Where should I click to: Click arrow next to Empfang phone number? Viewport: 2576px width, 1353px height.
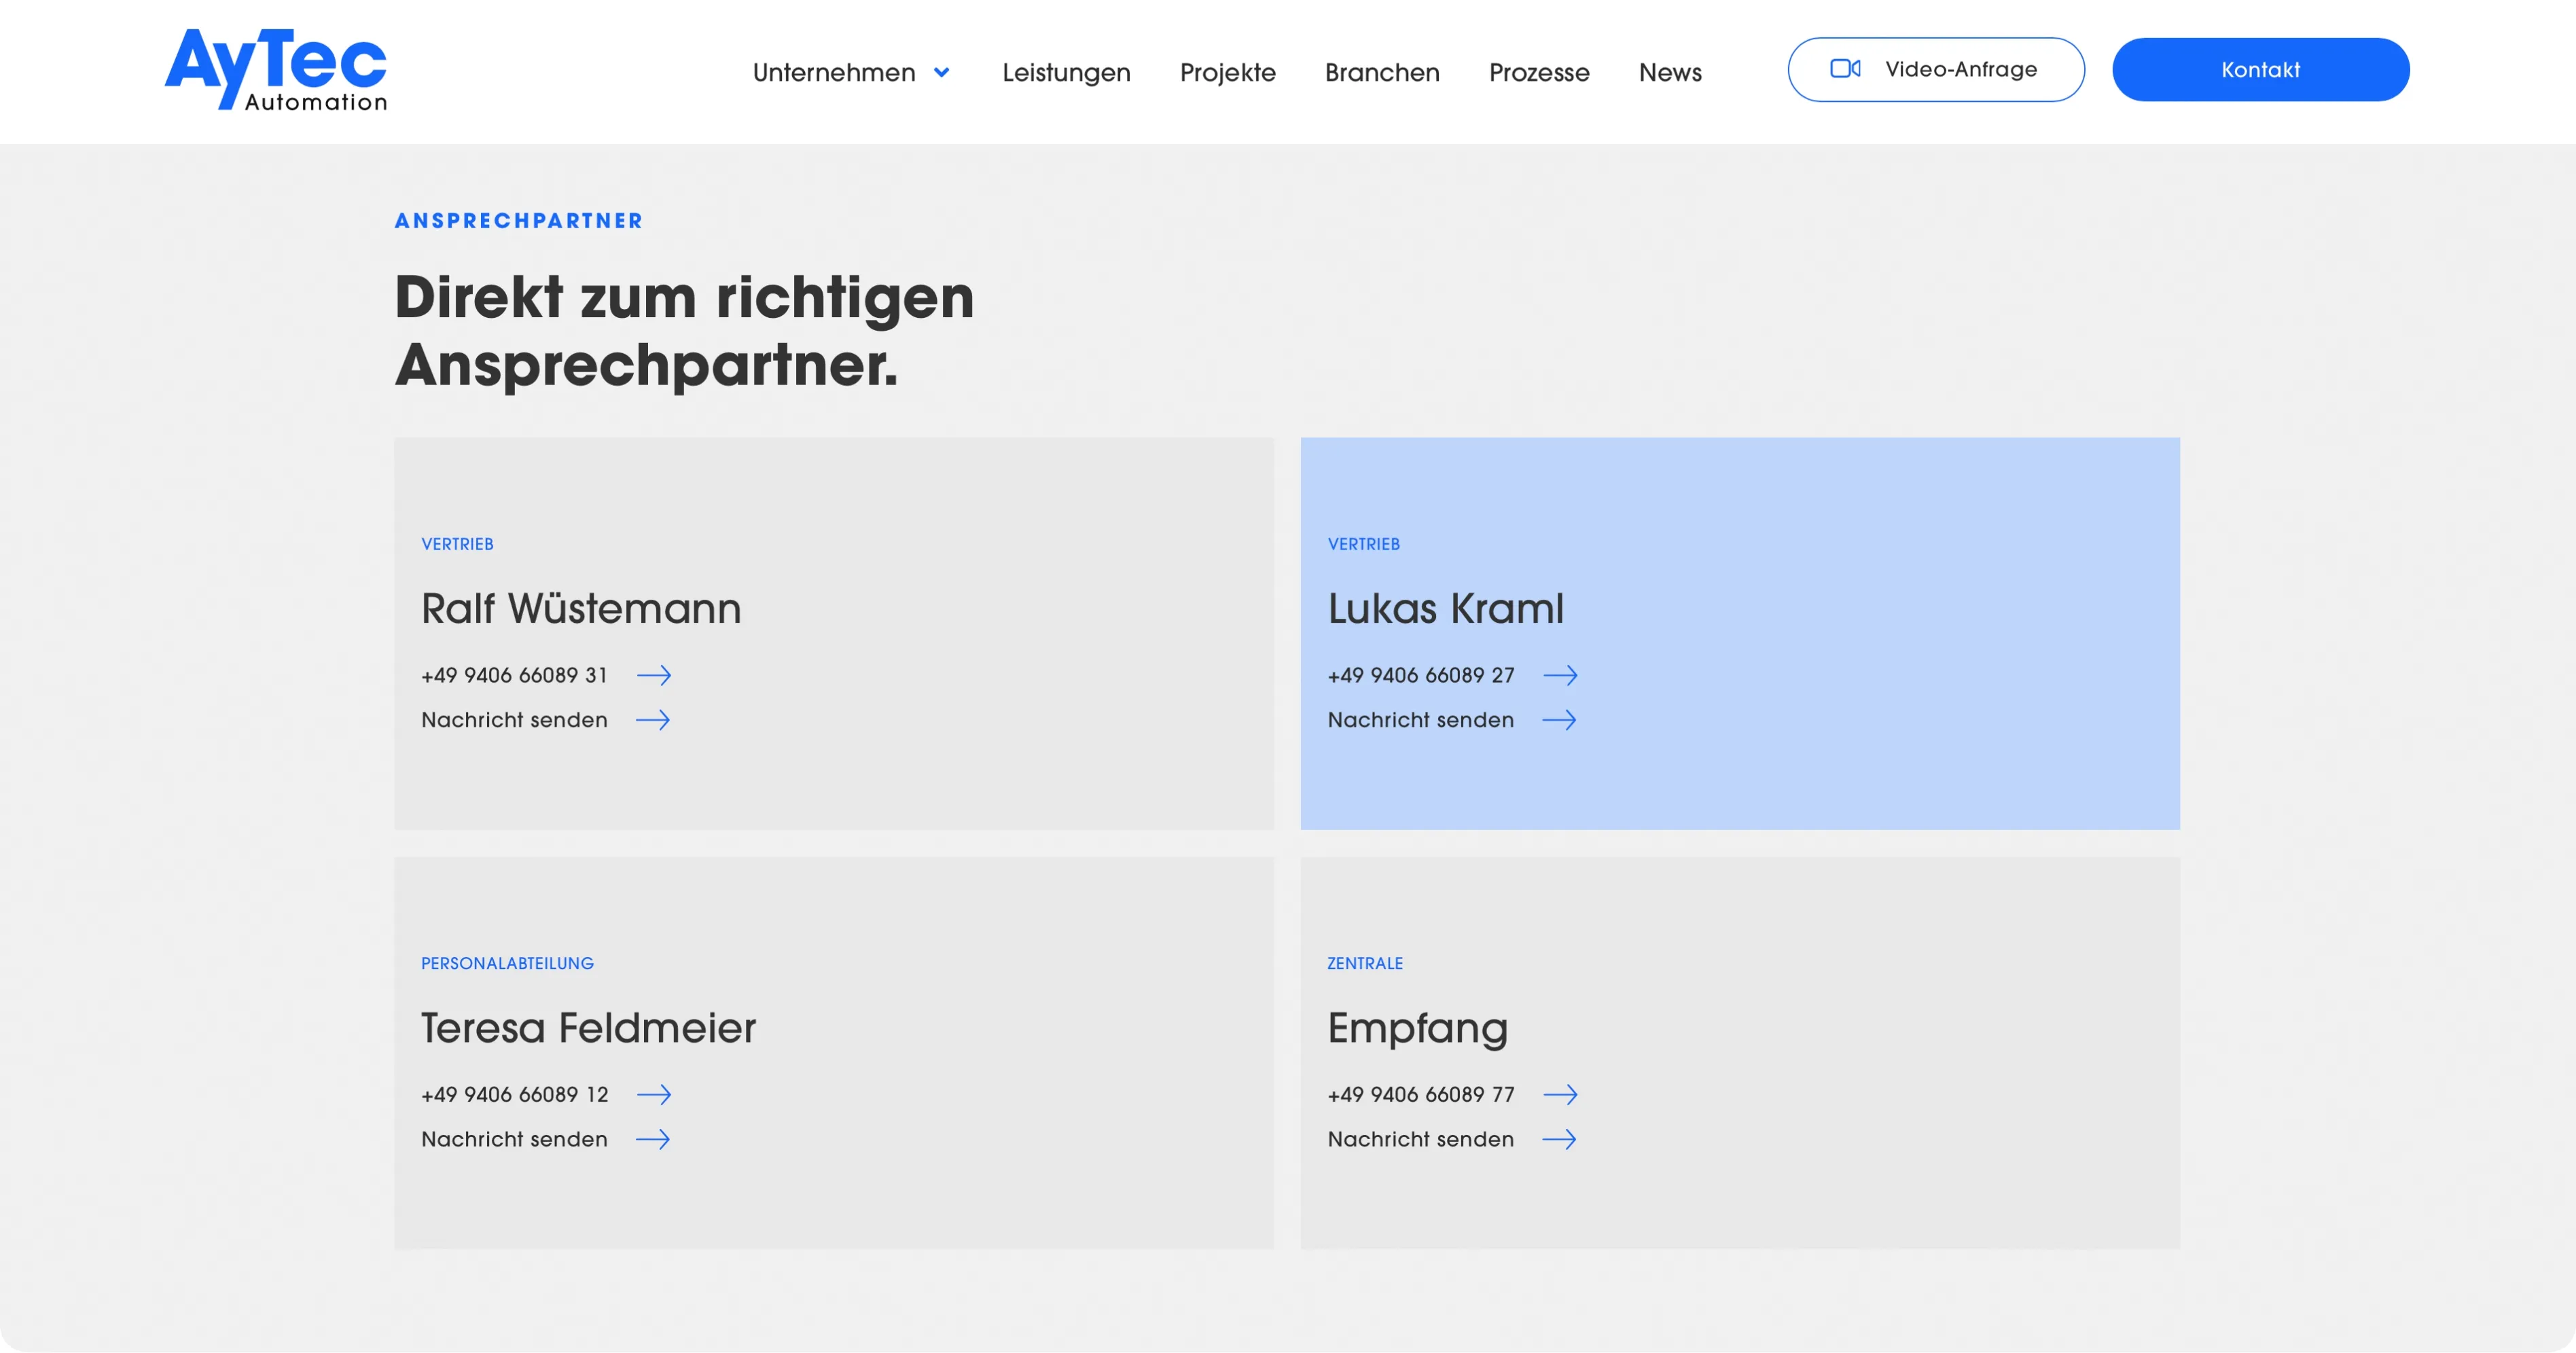(x=1560, y=1095)
